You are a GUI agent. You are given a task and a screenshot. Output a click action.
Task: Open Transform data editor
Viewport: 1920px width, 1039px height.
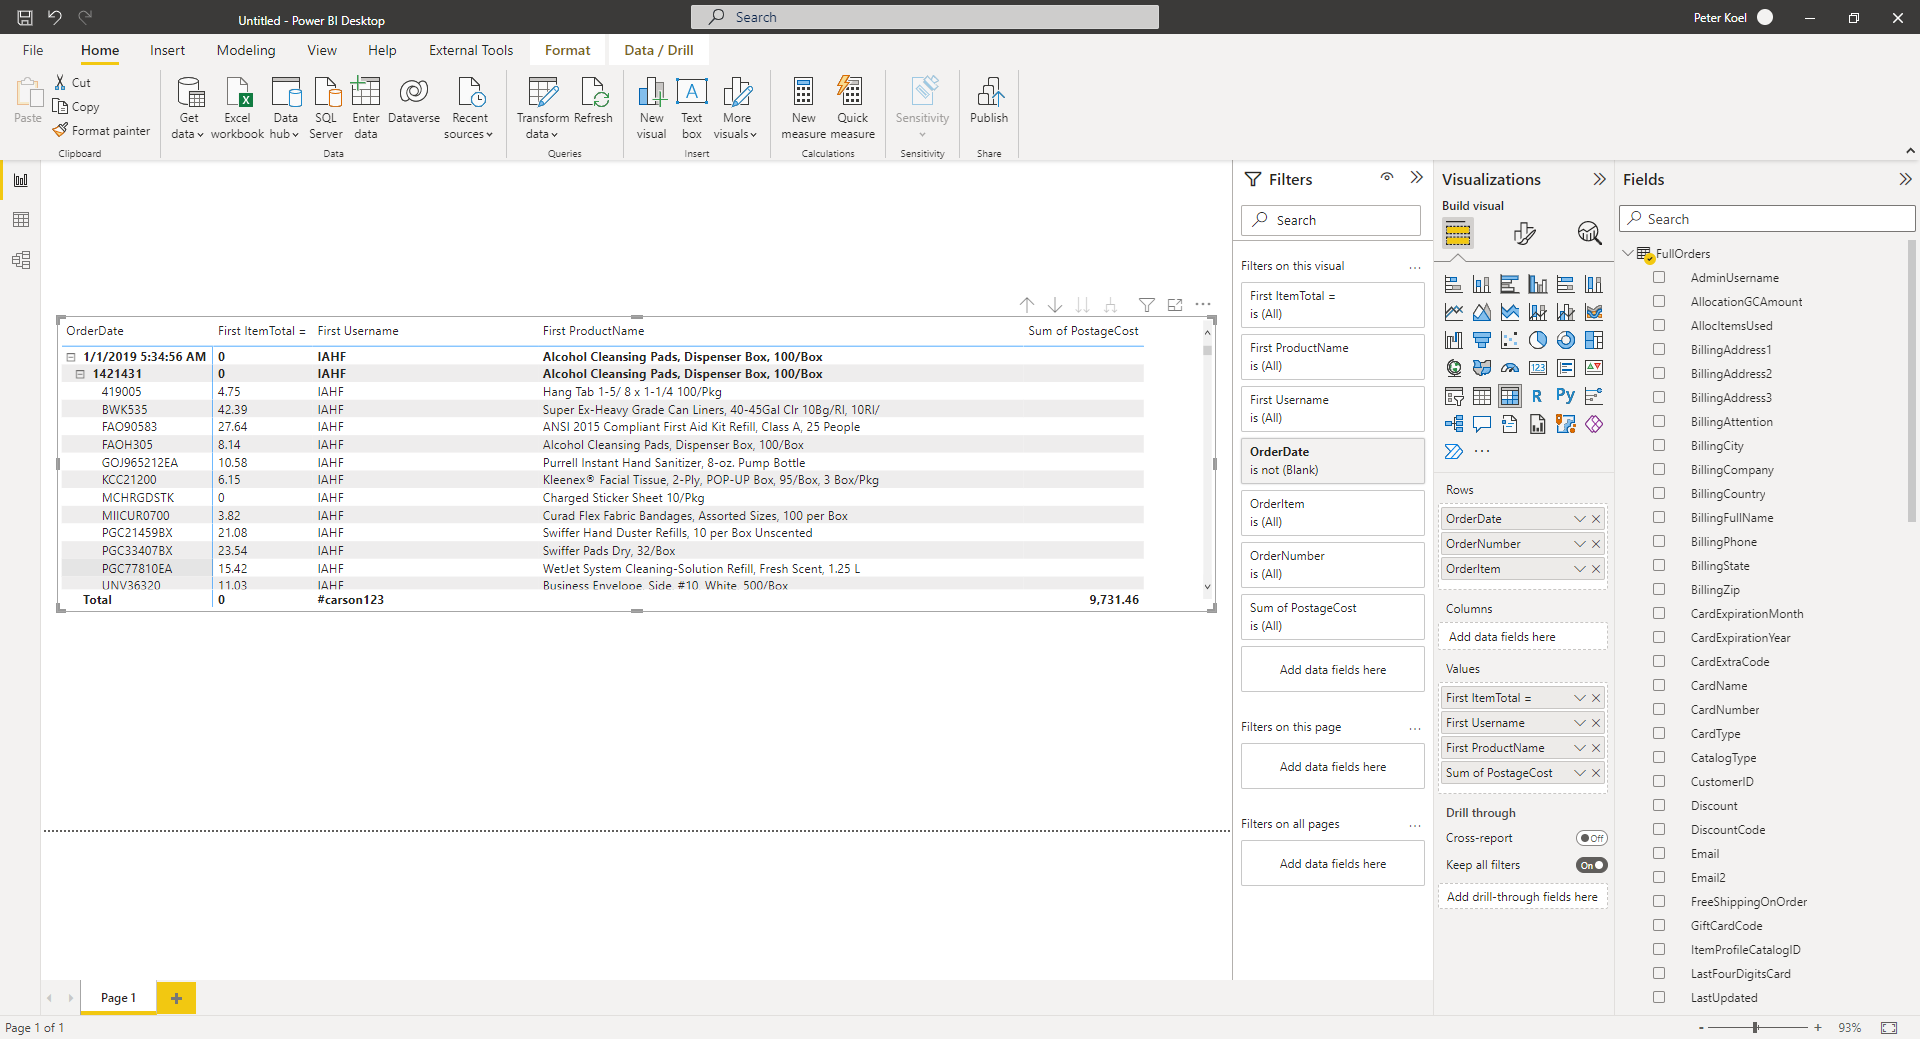pos(542,108)
